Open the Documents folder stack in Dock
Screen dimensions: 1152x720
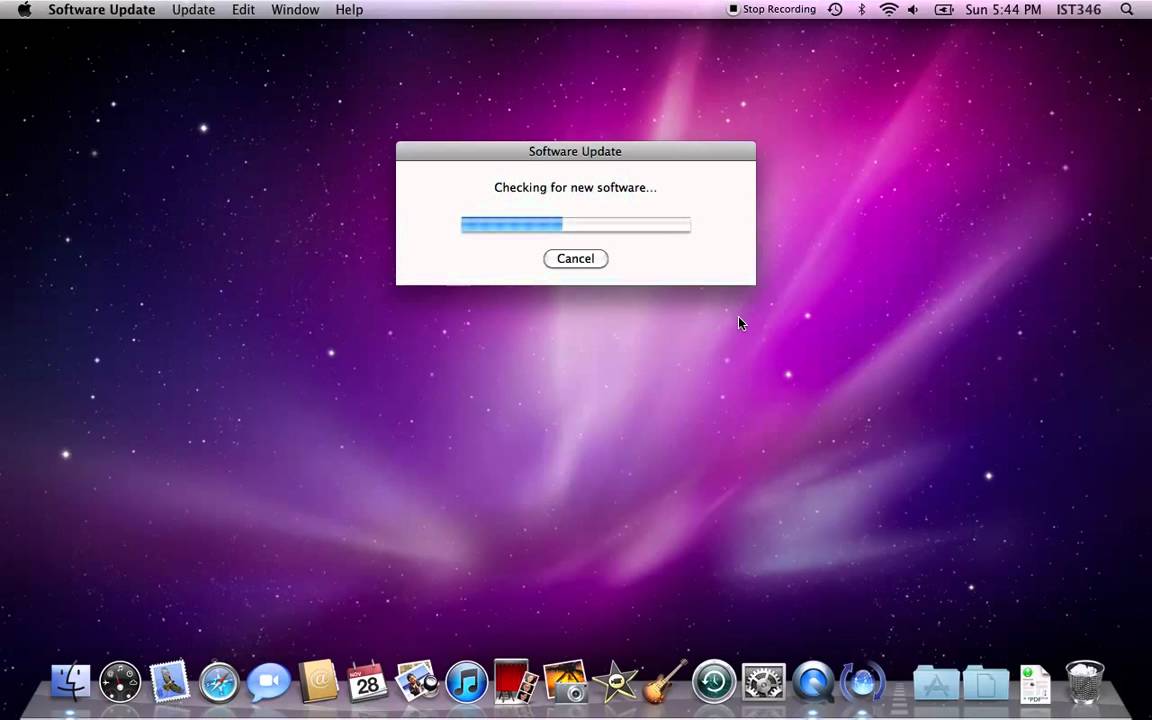click(985, 683)
